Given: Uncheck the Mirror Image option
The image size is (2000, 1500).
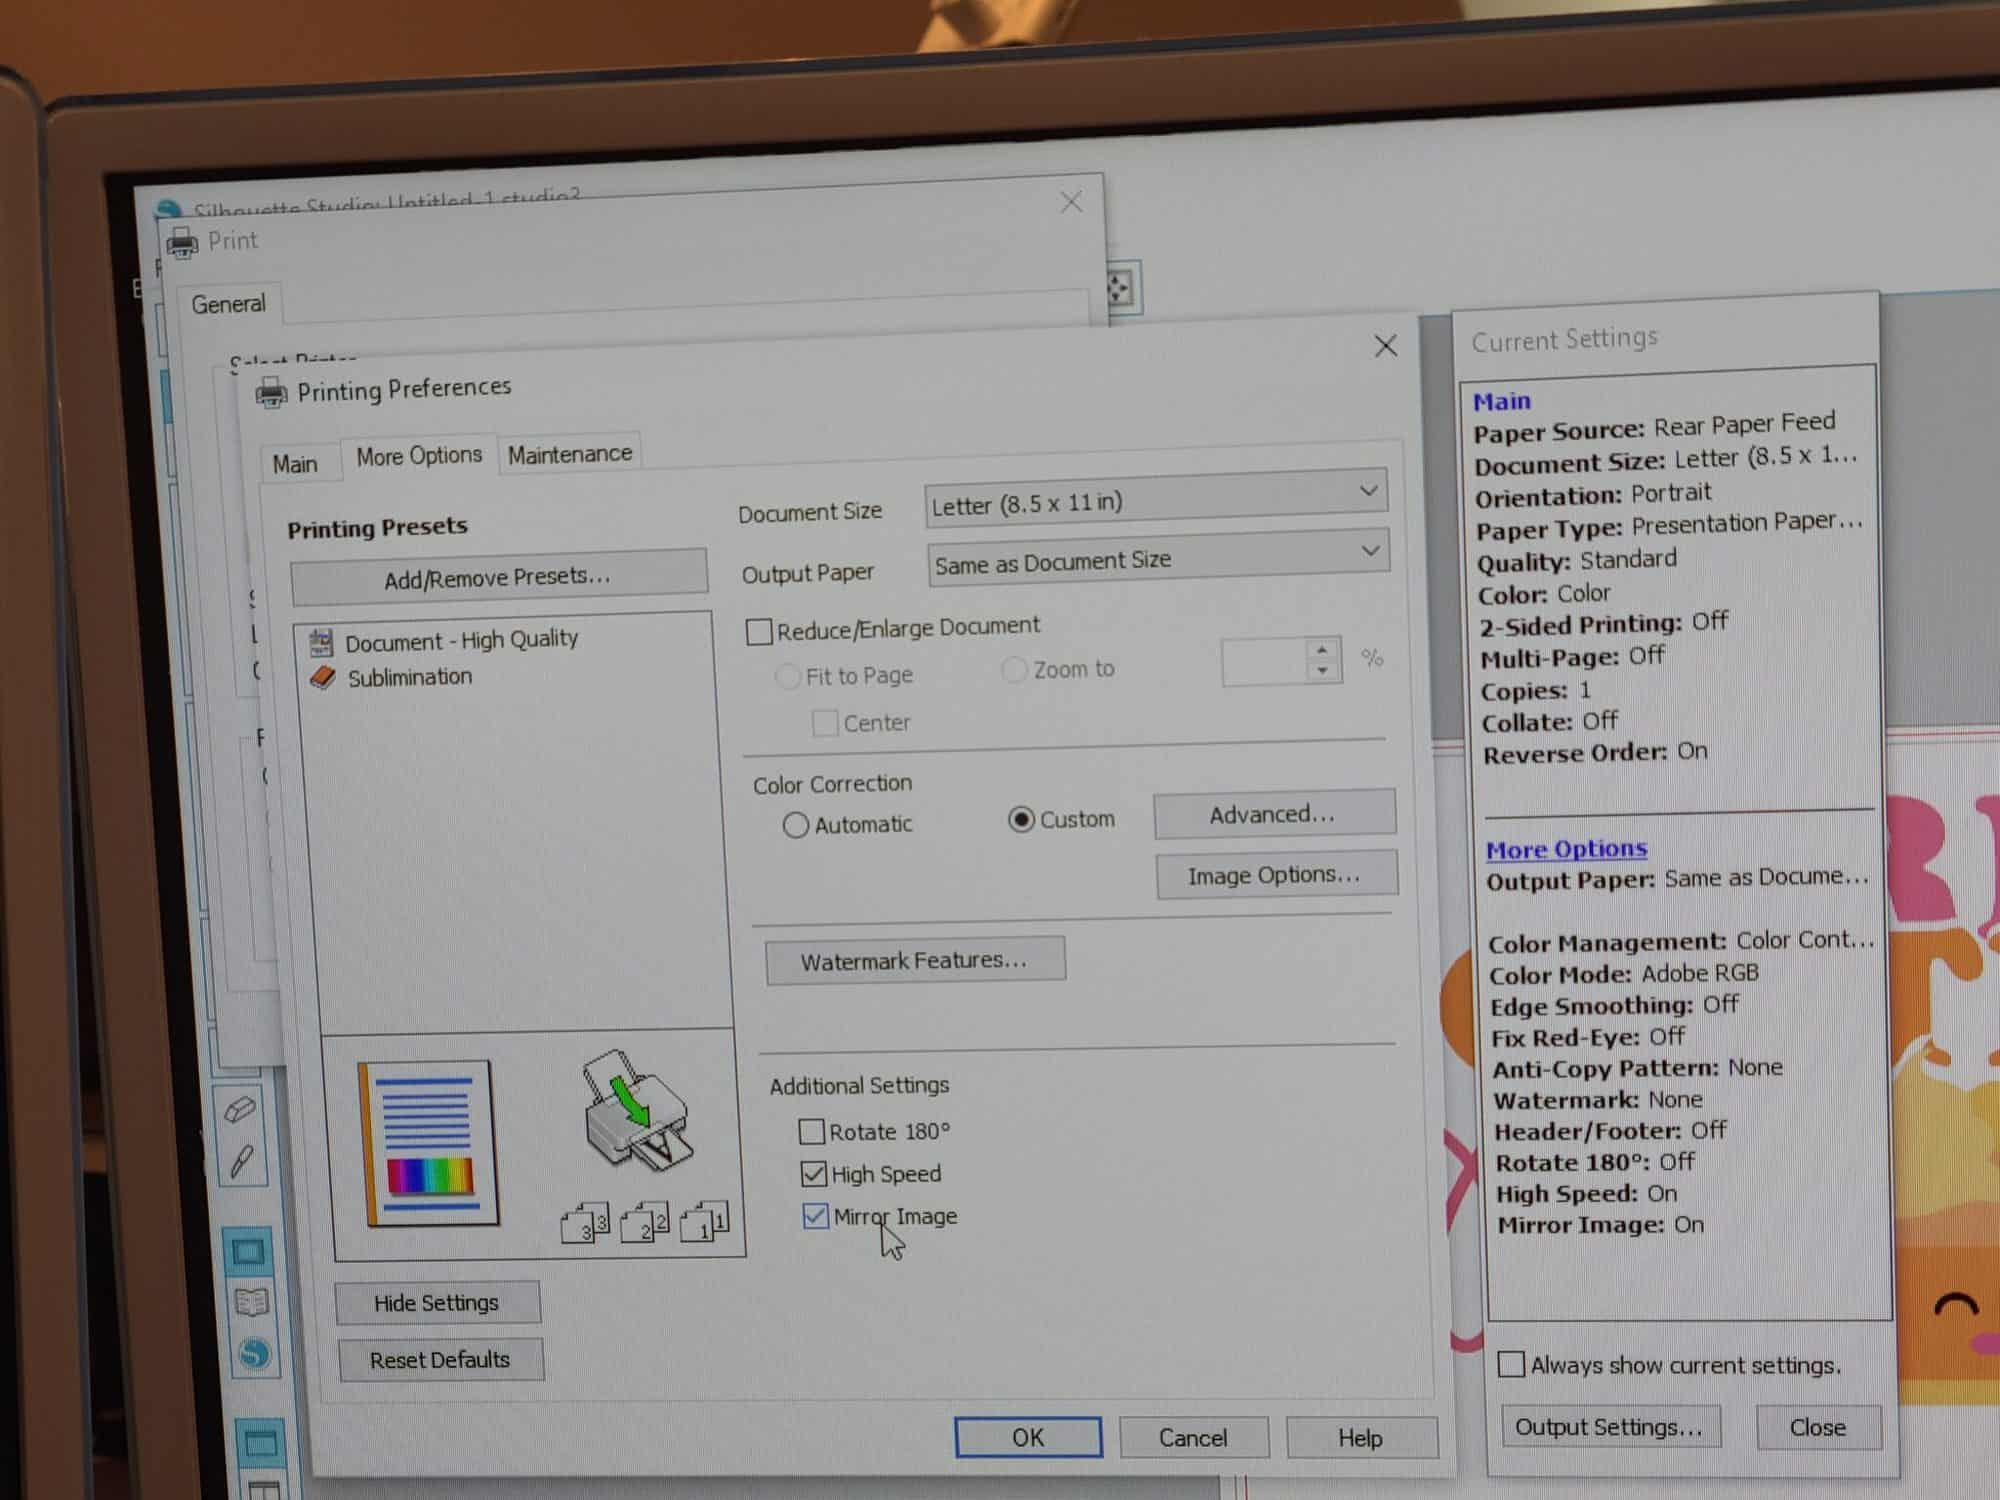Looking at the screenshot, I should pos(815,1216).
